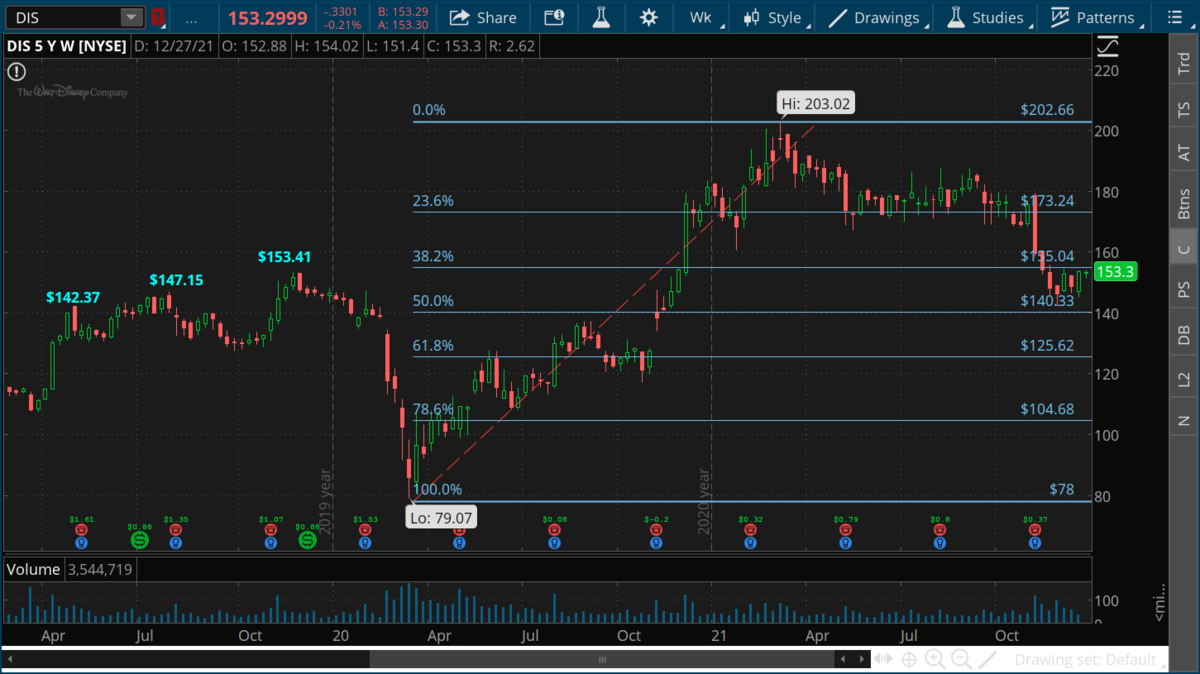Click the blue lightbulb icon under $1.53
This screenshot has width=1200, height=674.
[365, 542]
